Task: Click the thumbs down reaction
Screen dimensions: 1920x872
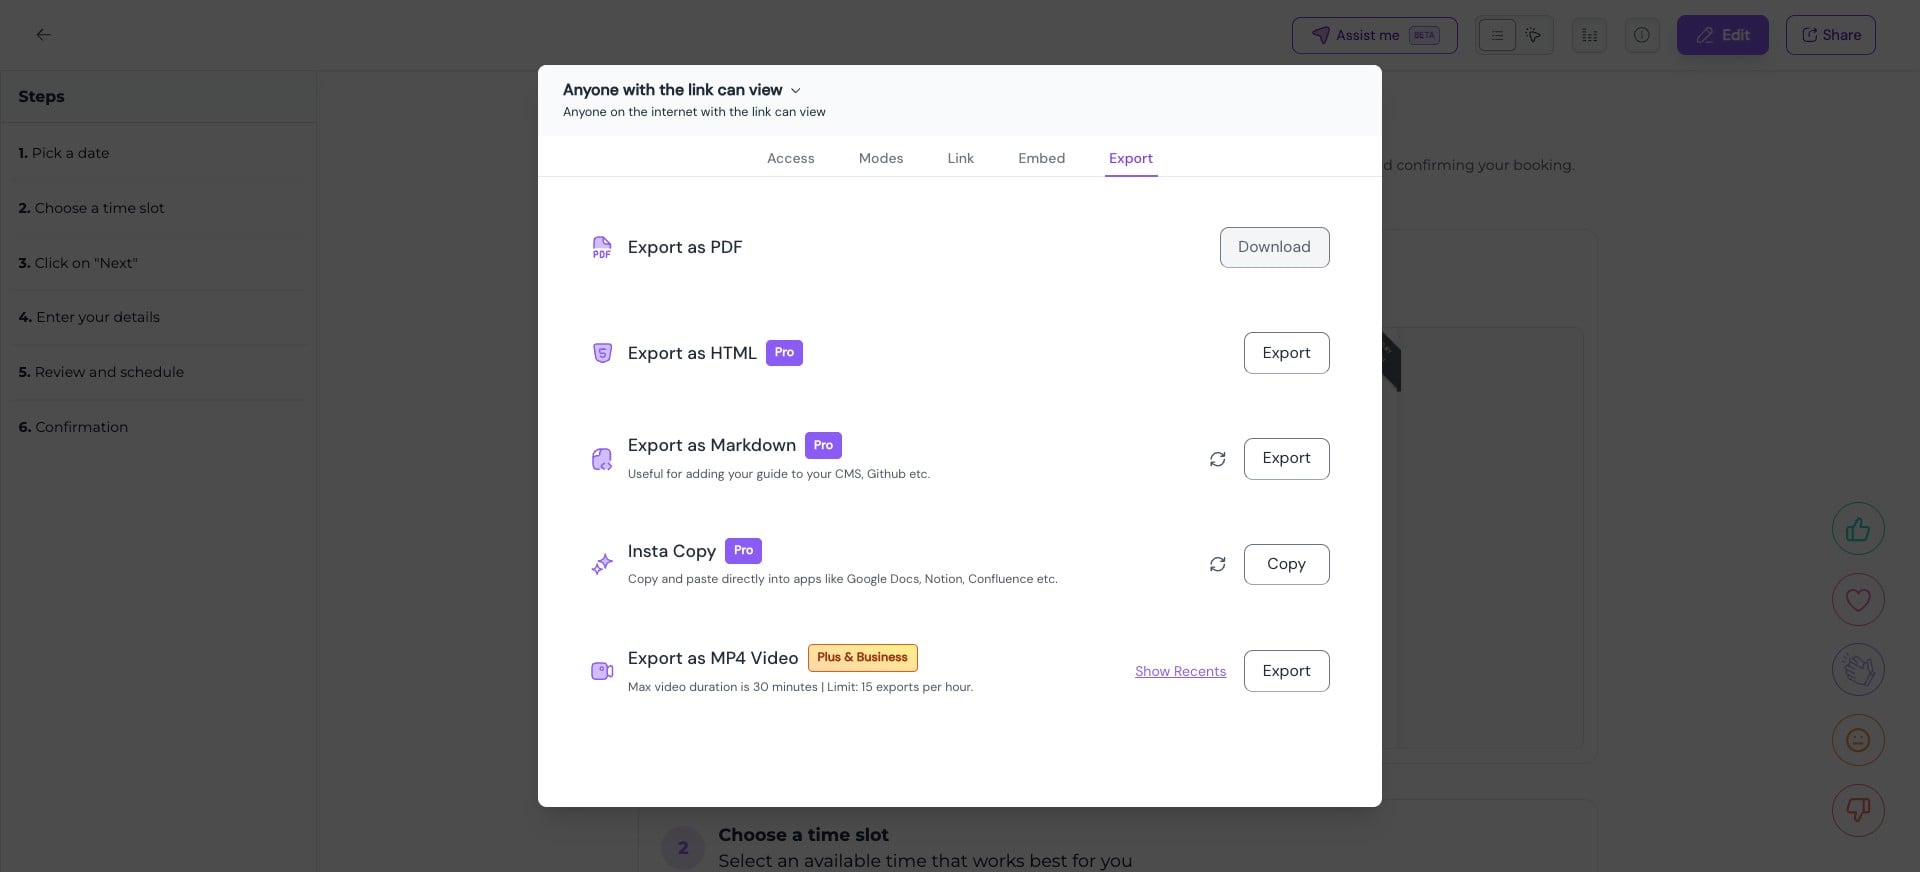Action: tap(1858, 809)
